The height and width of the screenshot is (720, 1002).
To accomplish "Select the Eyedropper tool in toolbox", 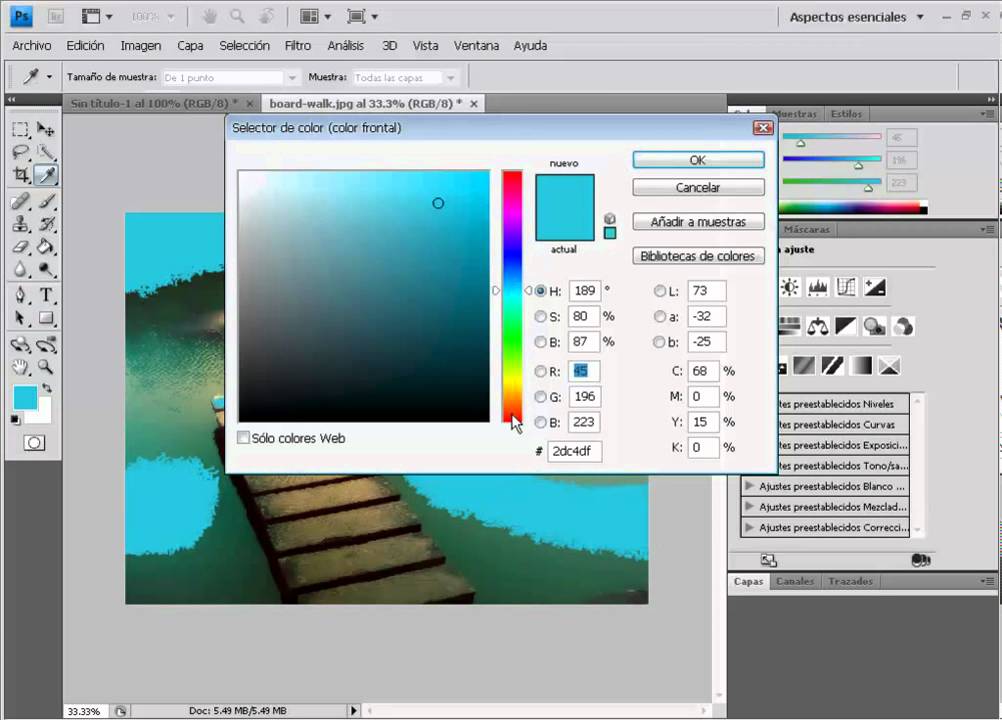I will pos(45,174).
